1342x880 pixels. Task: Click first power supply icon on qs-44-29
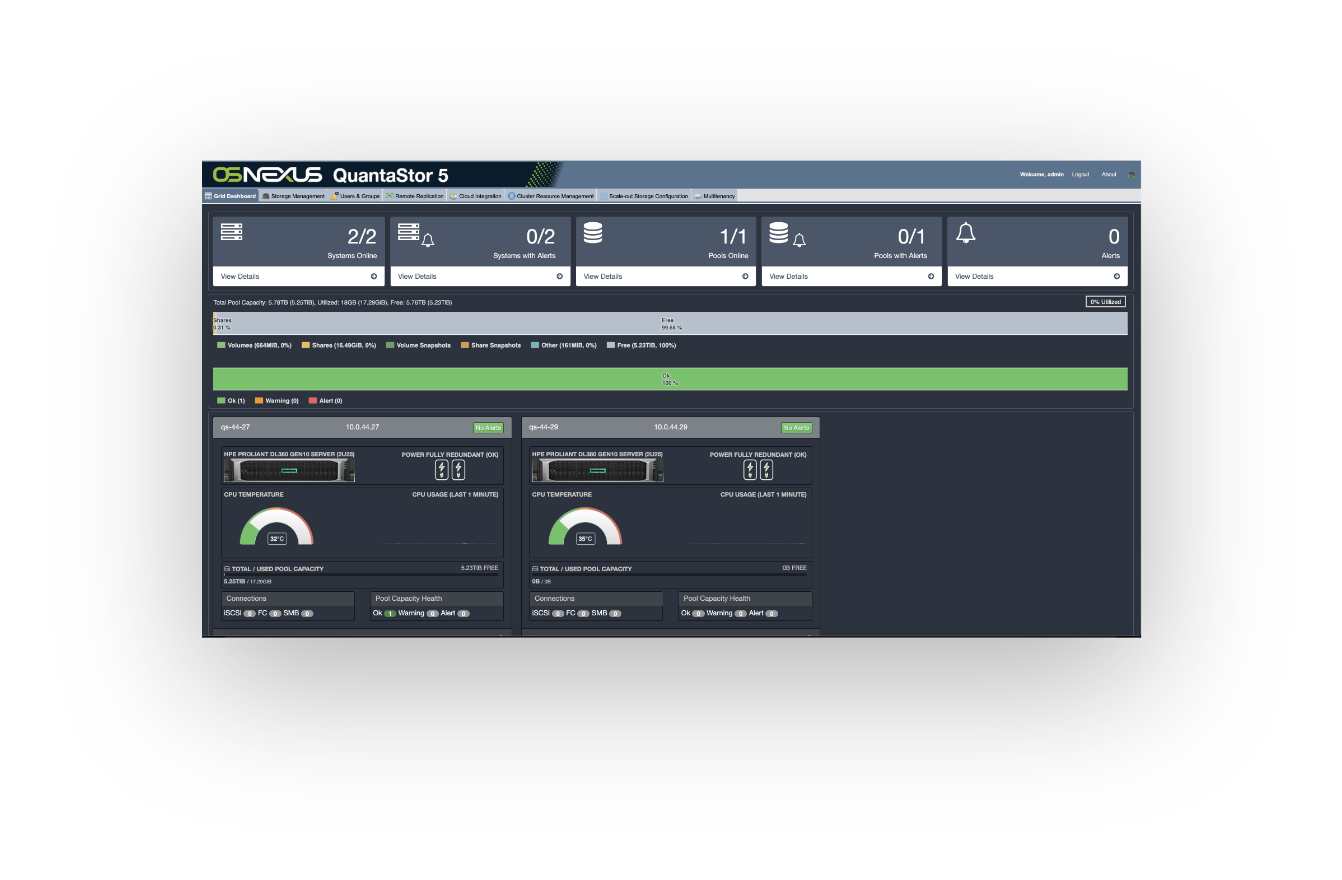coord(750,469)
